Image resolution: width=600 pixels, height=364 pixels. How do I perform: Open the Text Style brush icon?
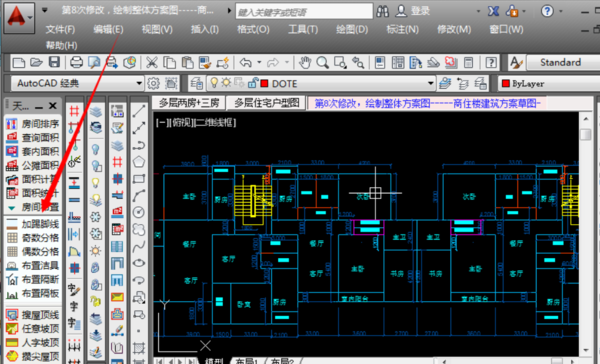tap(516, 62)
